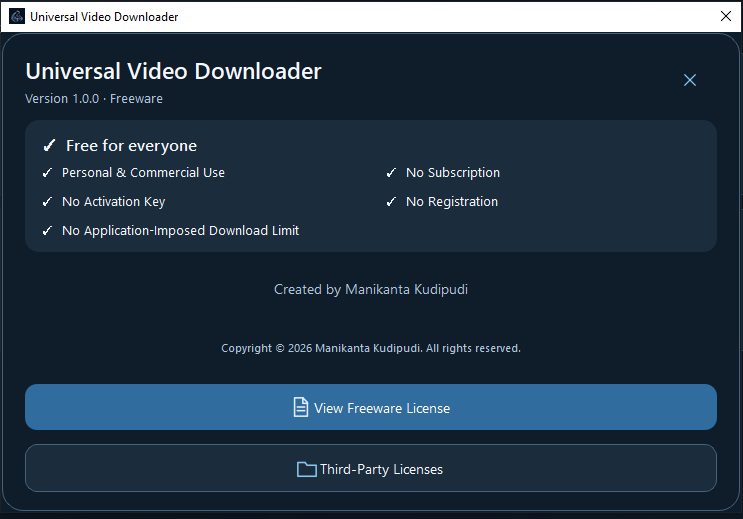Click the app icon in title bar
743x519 pixels.
pos(17,16)
